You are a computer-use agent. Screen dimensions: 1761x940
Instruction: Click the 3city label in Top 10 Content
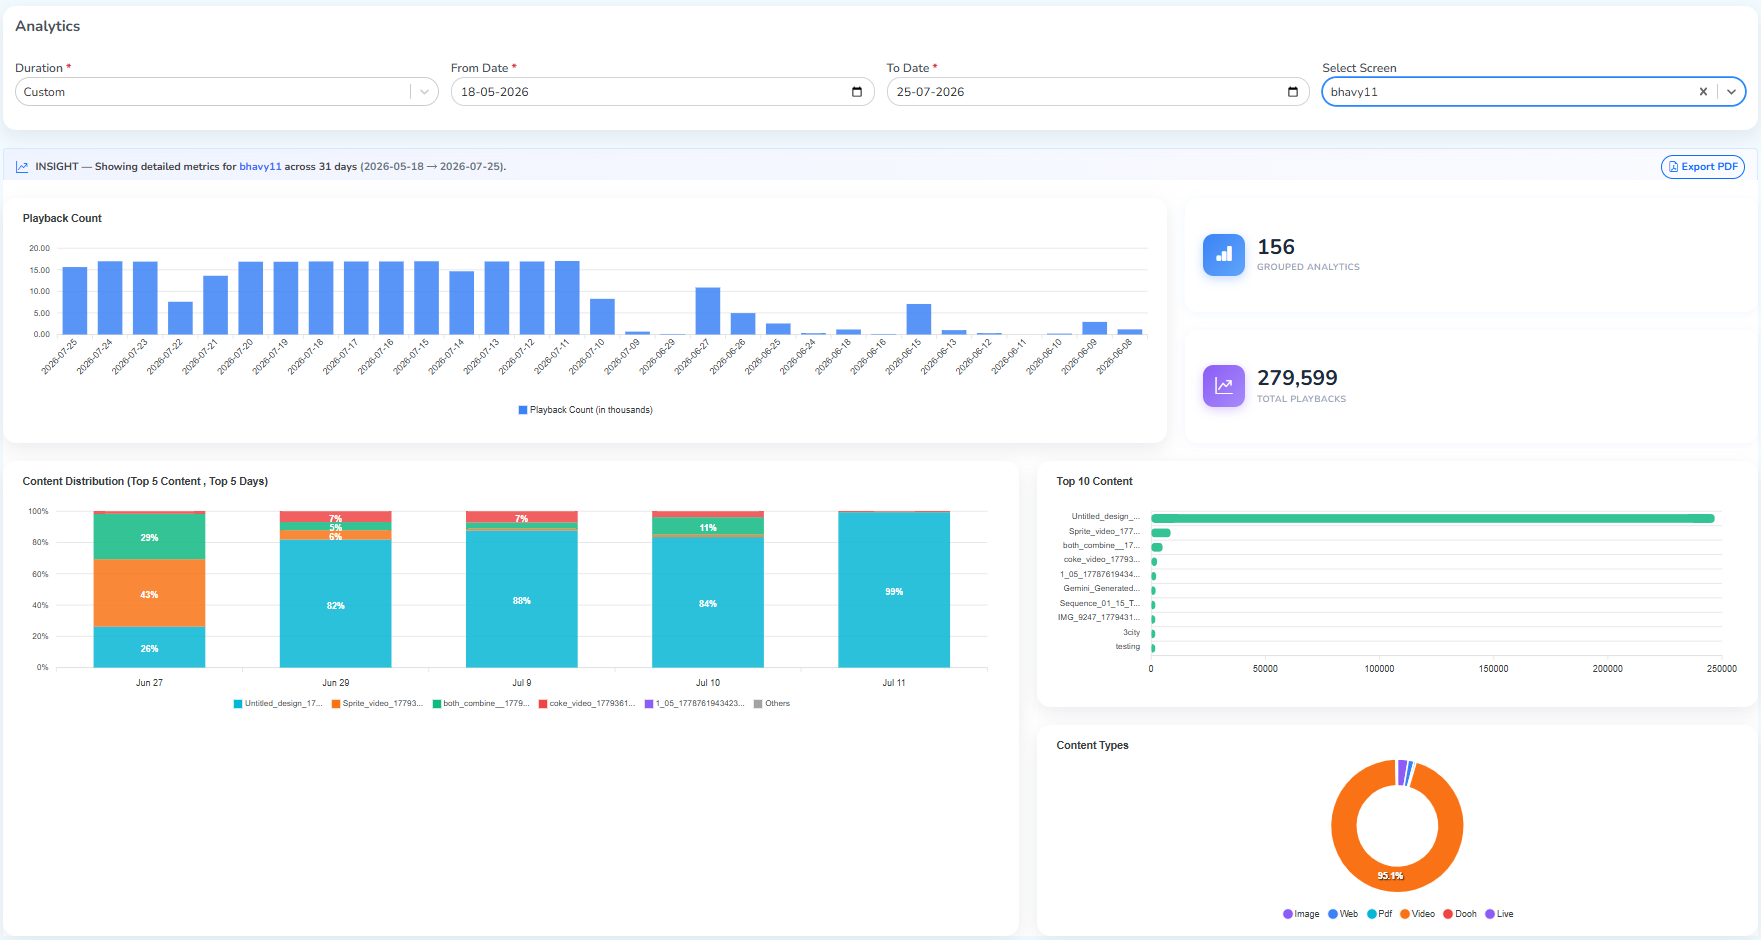pyautogui.click(x=1131, y=633)
